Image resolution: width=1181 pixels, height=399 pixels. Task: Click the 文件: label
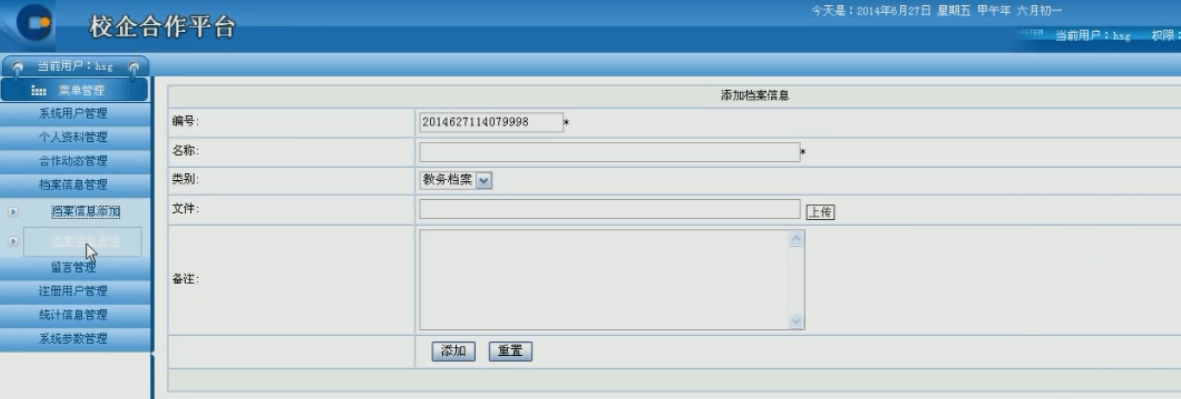click(185, 209)
